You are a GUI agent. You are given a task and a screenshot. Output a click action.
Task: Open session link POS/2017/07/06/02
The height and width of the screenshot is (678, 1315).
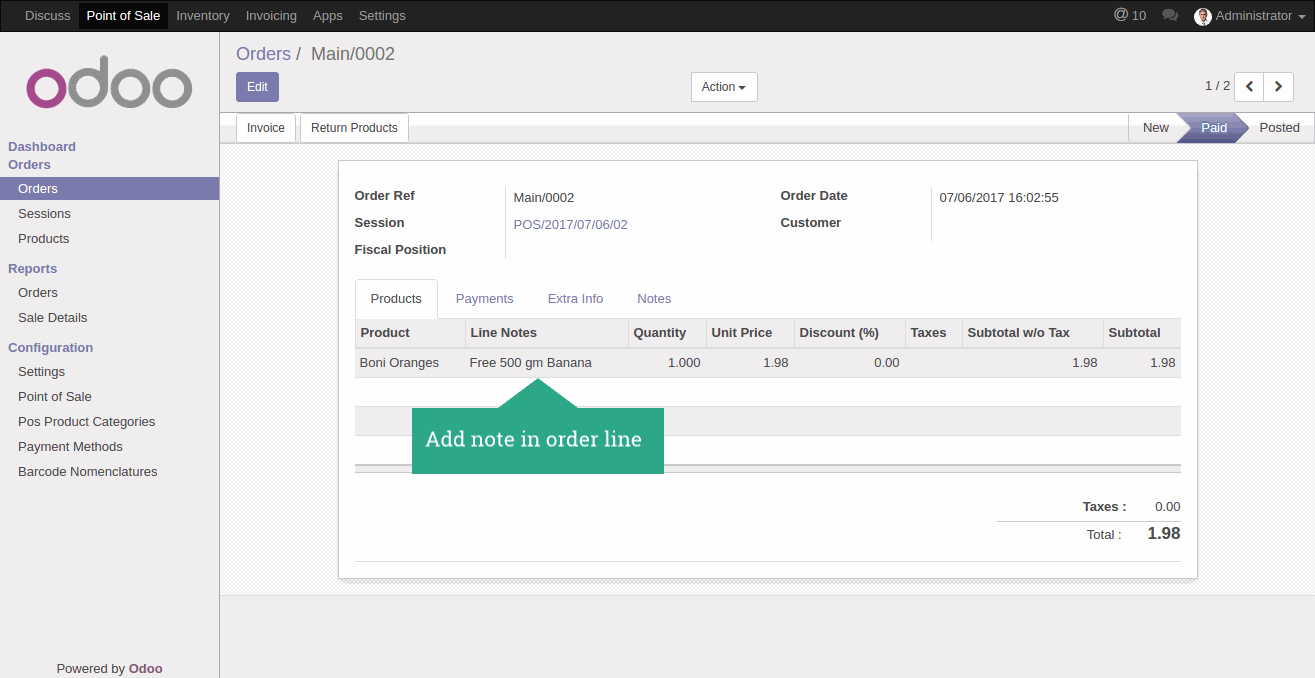(x=571, y=225)
